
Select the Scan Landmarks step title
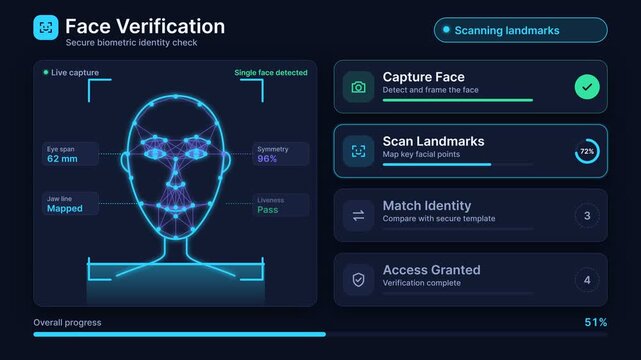[433, 141]
